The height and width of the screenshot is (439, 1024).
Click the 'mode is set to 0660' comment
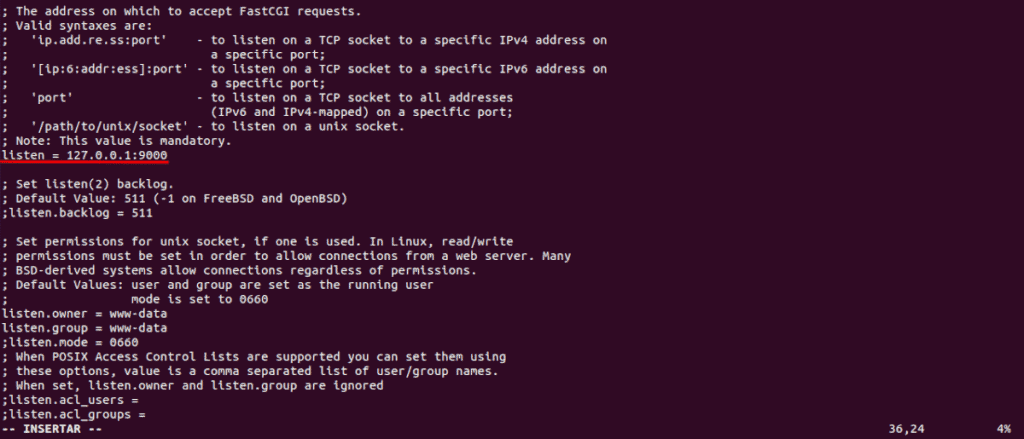tap(200, 299)
